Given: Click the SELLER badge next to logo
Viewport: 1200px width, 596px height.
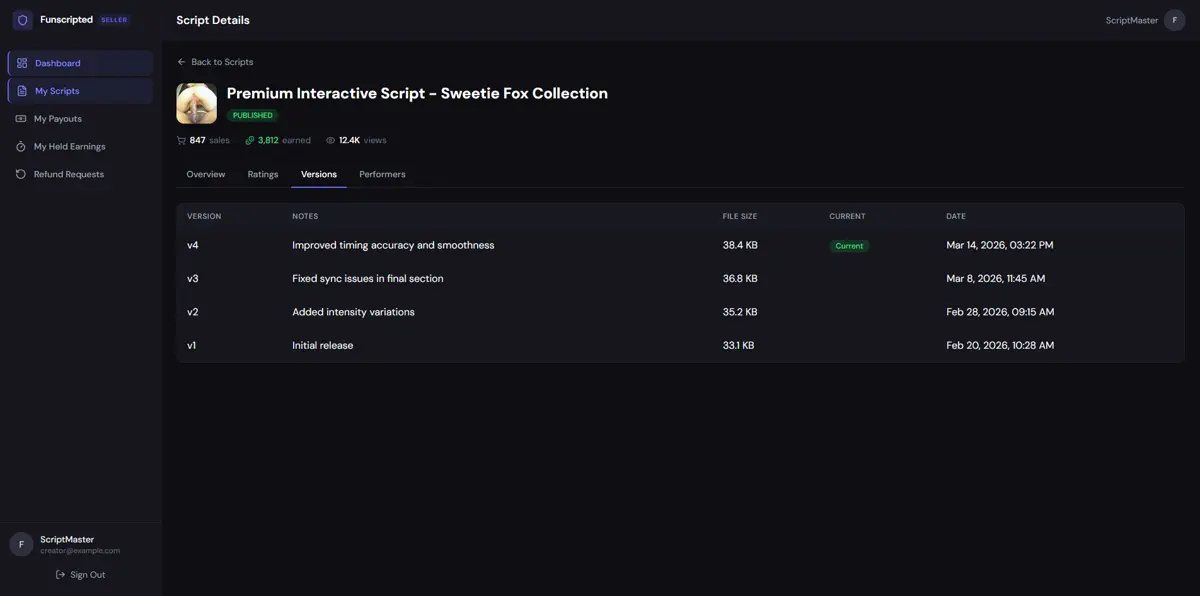Looking at the screenshot, I should [114, 20].
